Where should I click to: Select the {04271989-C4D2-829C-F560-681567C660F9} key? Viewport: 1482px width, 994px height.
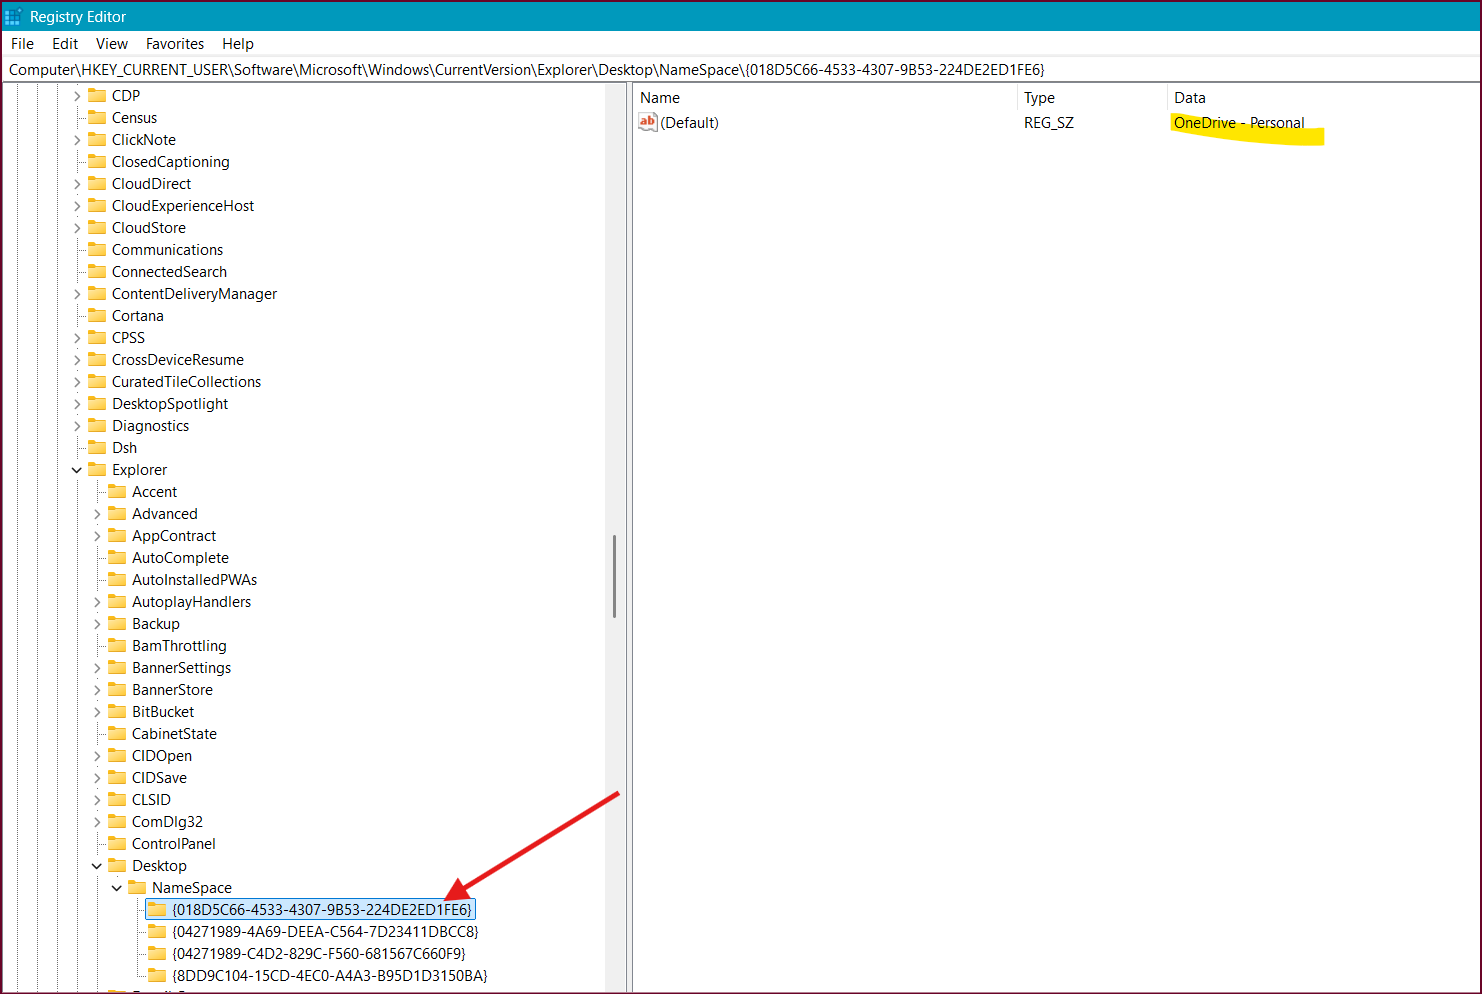point(319,954)
